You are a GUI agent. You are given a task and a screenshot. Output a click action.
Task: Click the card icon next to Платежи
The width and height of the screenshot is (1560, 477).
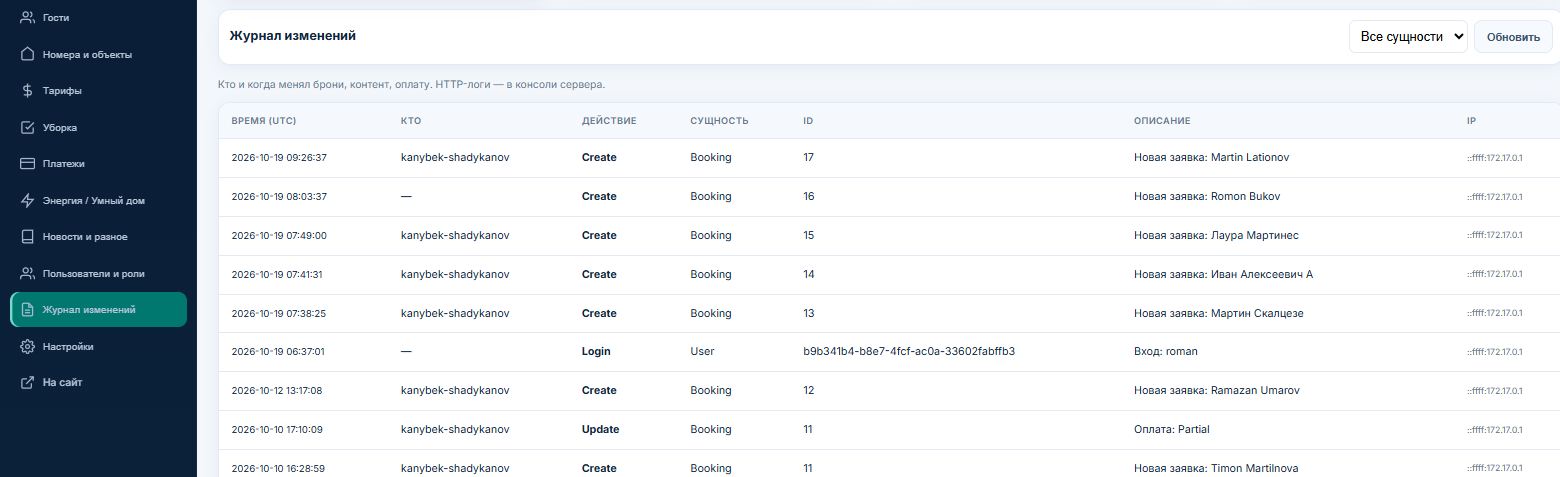coord(28,164)
